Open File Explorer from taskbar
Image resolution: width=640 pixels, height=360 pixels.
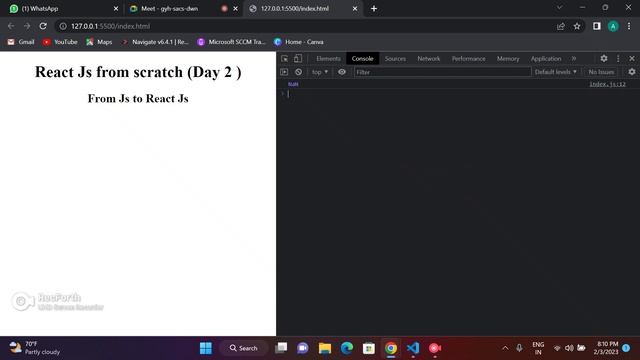click(x=325, y=348)
